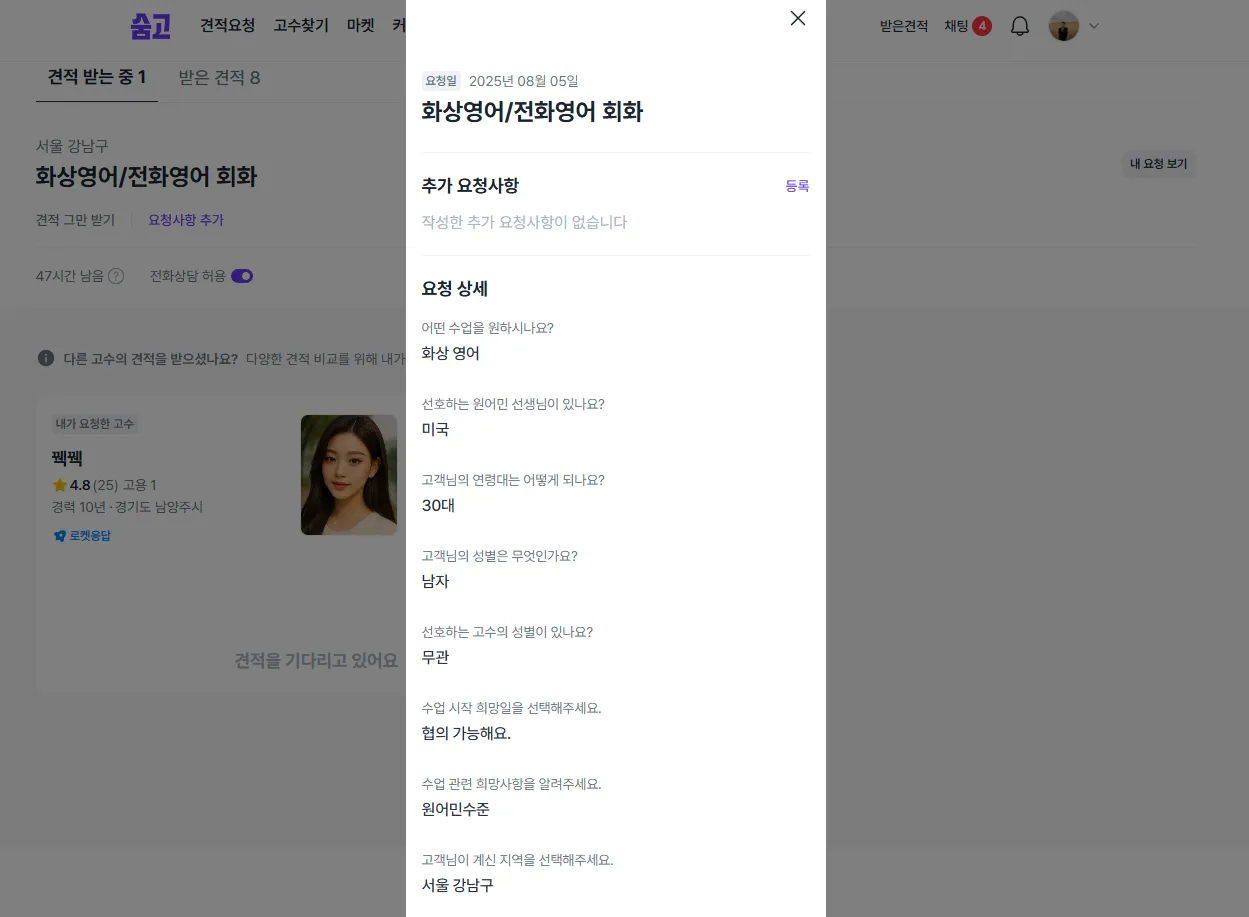
Task: Click the answer 미국
Action: coord(436,429)
